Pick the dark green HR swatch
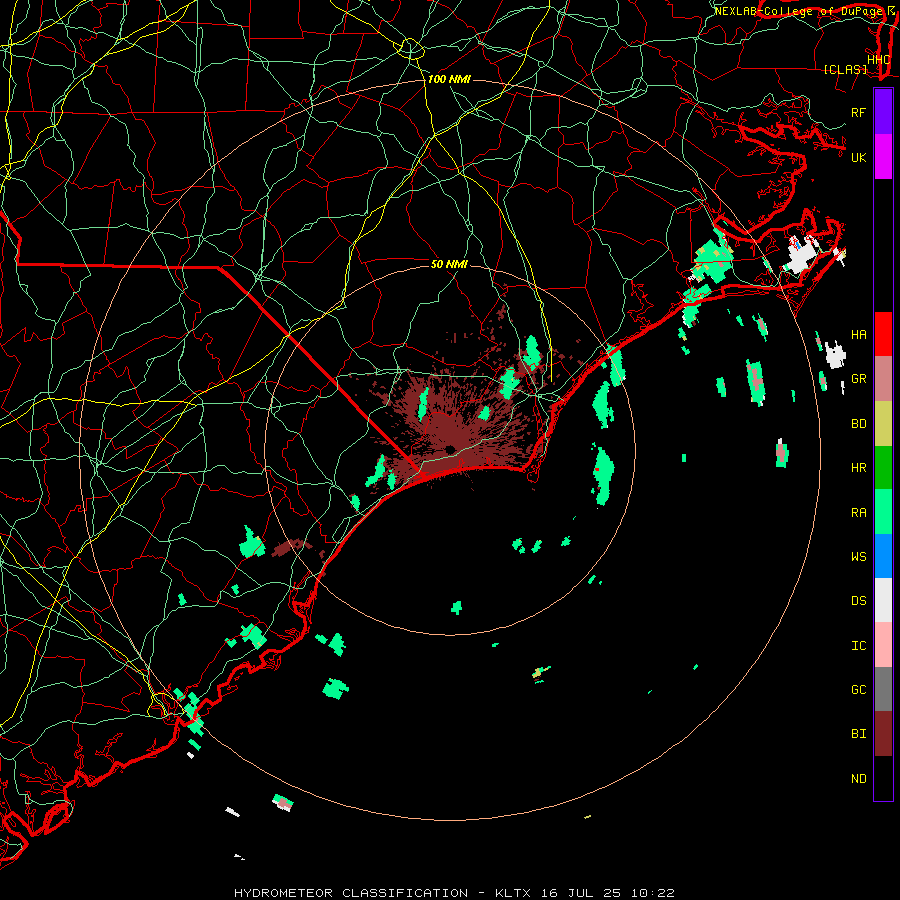This screenshot has height=900, width=900. 883,468
